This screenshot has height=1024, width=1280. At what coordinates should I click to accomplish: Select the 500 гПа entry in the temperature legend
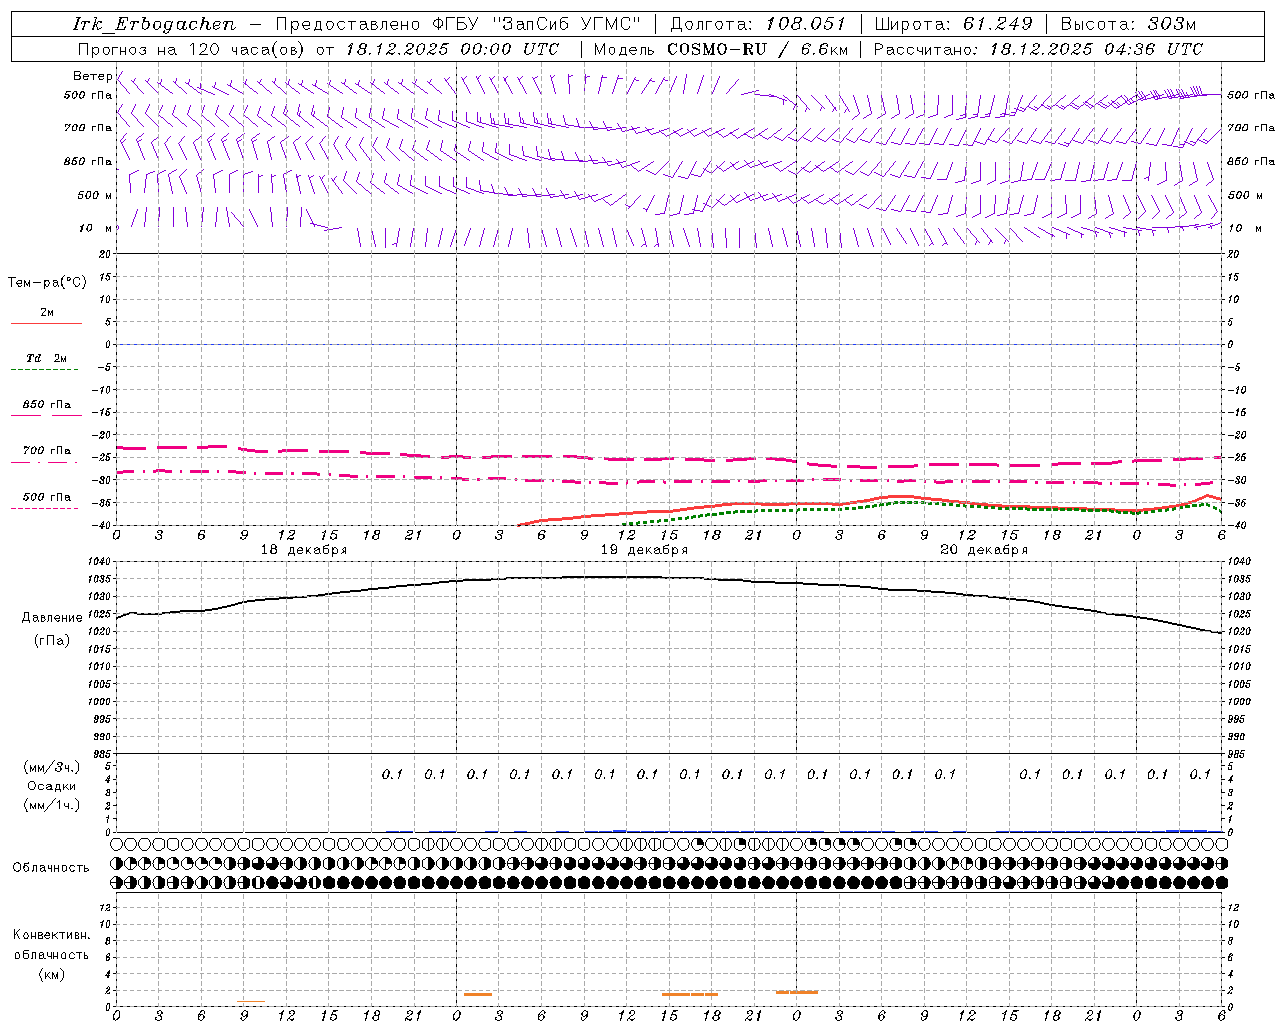pyautogui.click(x=47, y=496)
